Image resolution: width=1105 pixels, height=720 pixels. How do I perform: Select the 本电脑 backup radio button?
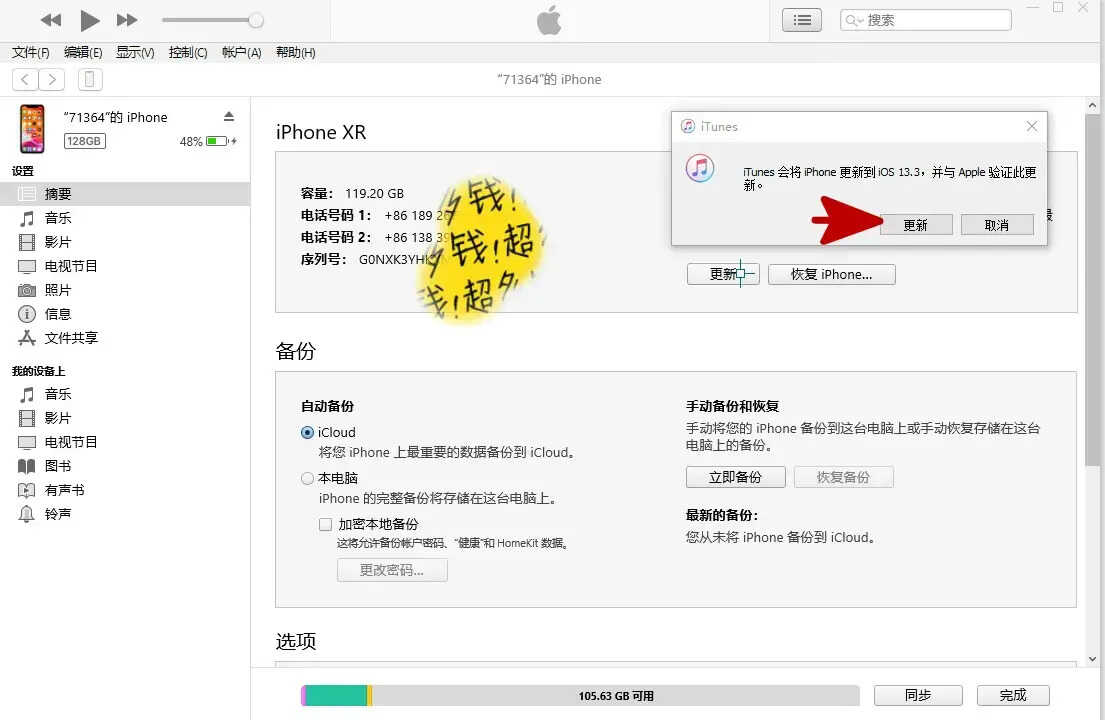pyautogui.click(x=307, y=478)
